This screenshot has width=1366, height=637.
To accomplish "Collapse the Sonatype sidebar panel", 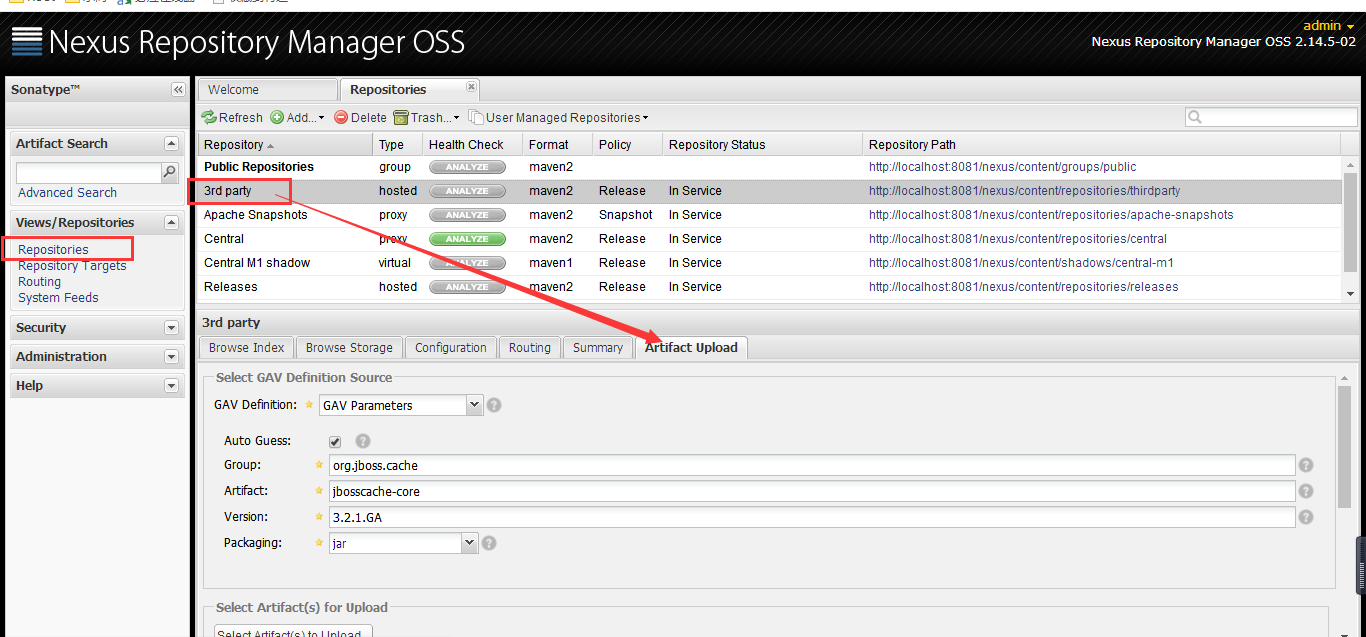I will (x=178, y=90).
